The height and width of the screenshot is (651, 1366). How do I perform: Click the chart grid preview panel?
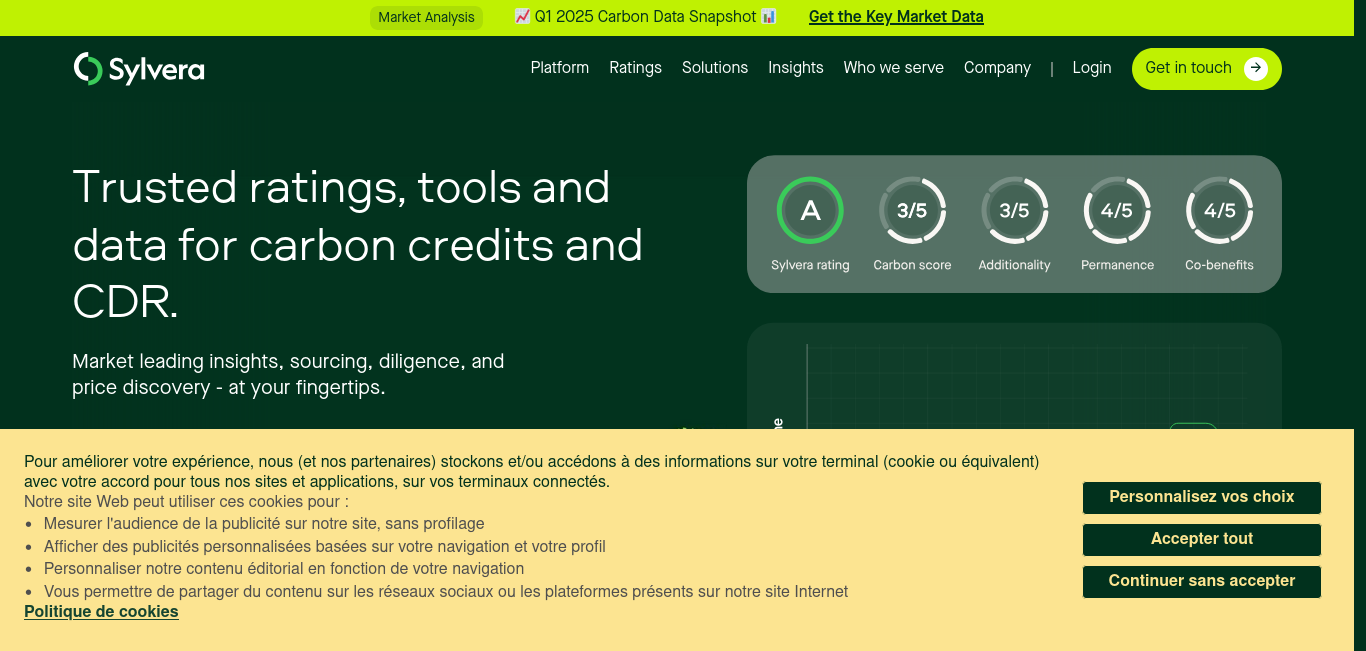tap(1014, 376)
